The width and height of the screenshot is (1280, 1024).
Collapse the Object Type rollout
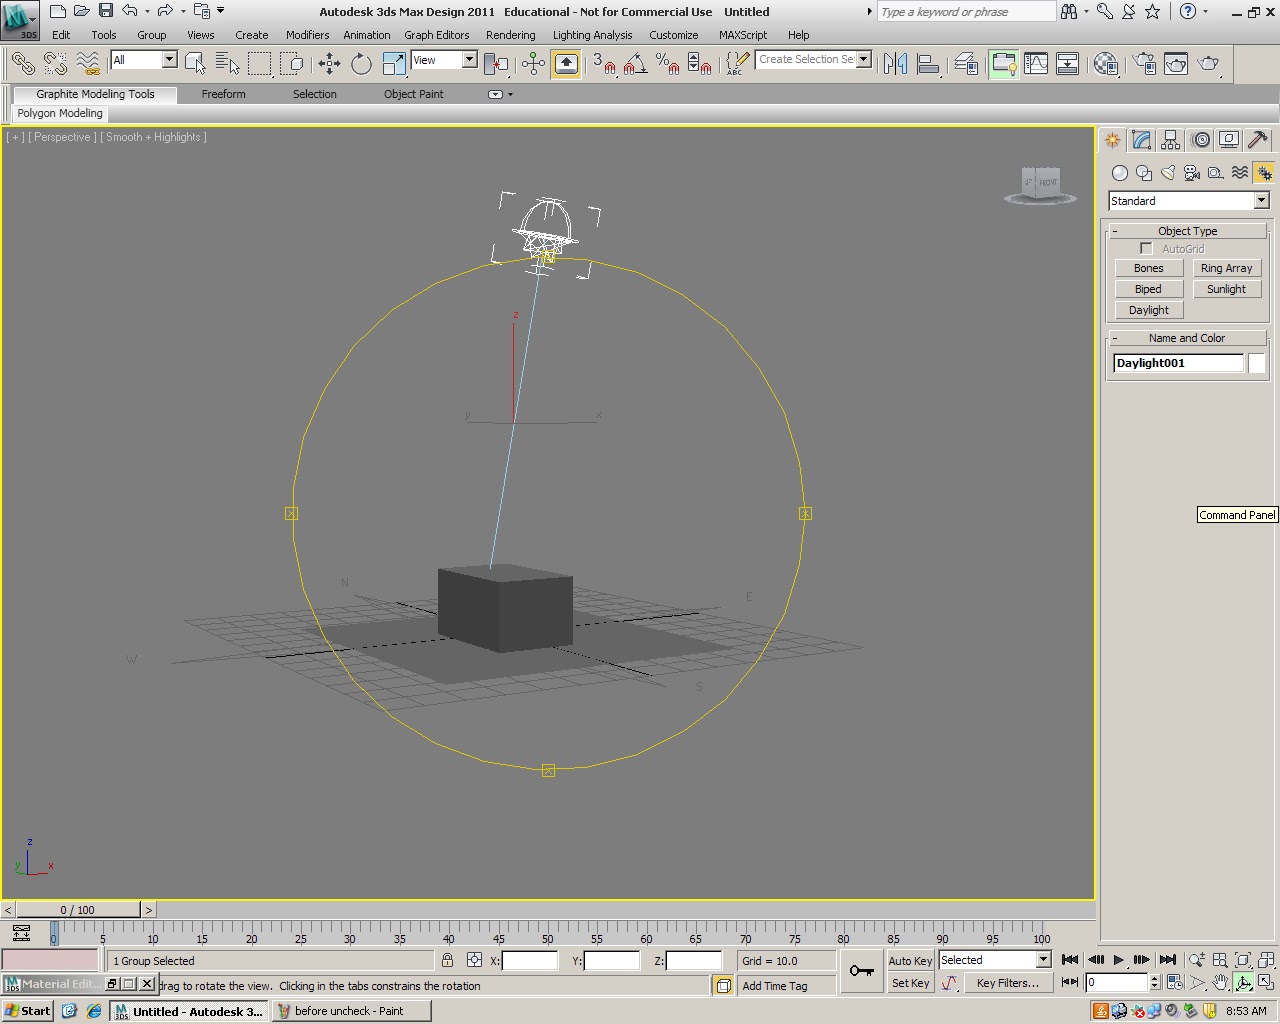[x=1188, y=231]
